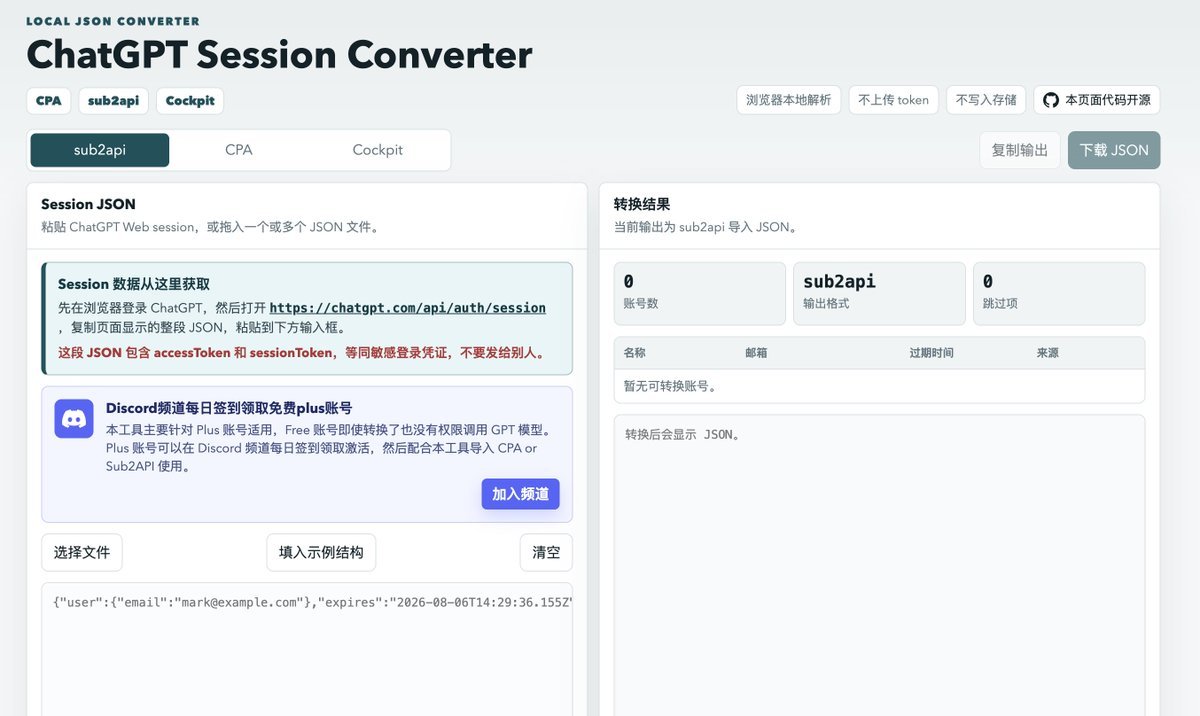The height and width of the screenshot is (716, 1200).
Task: Click the 浏览器本地解析 badge
Action: [x=789, y=100]
